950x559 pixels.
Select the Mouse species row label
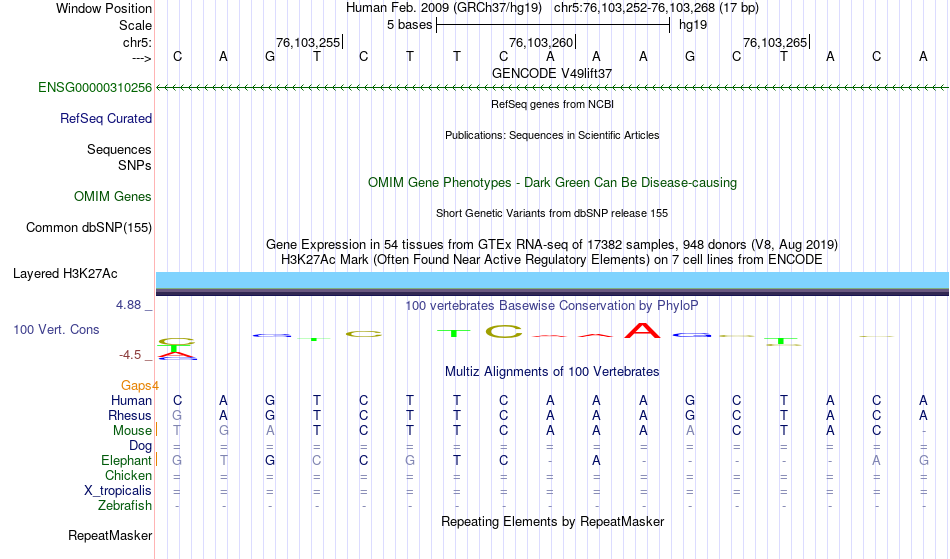[132, 431]
